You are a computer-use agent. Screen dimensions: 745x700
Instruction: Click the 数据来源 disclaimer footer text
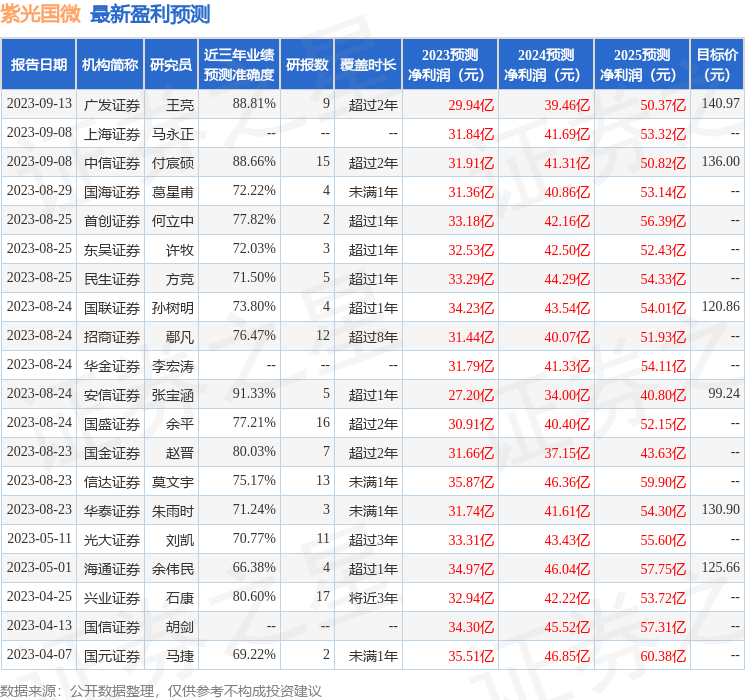(x=161, y=690)
